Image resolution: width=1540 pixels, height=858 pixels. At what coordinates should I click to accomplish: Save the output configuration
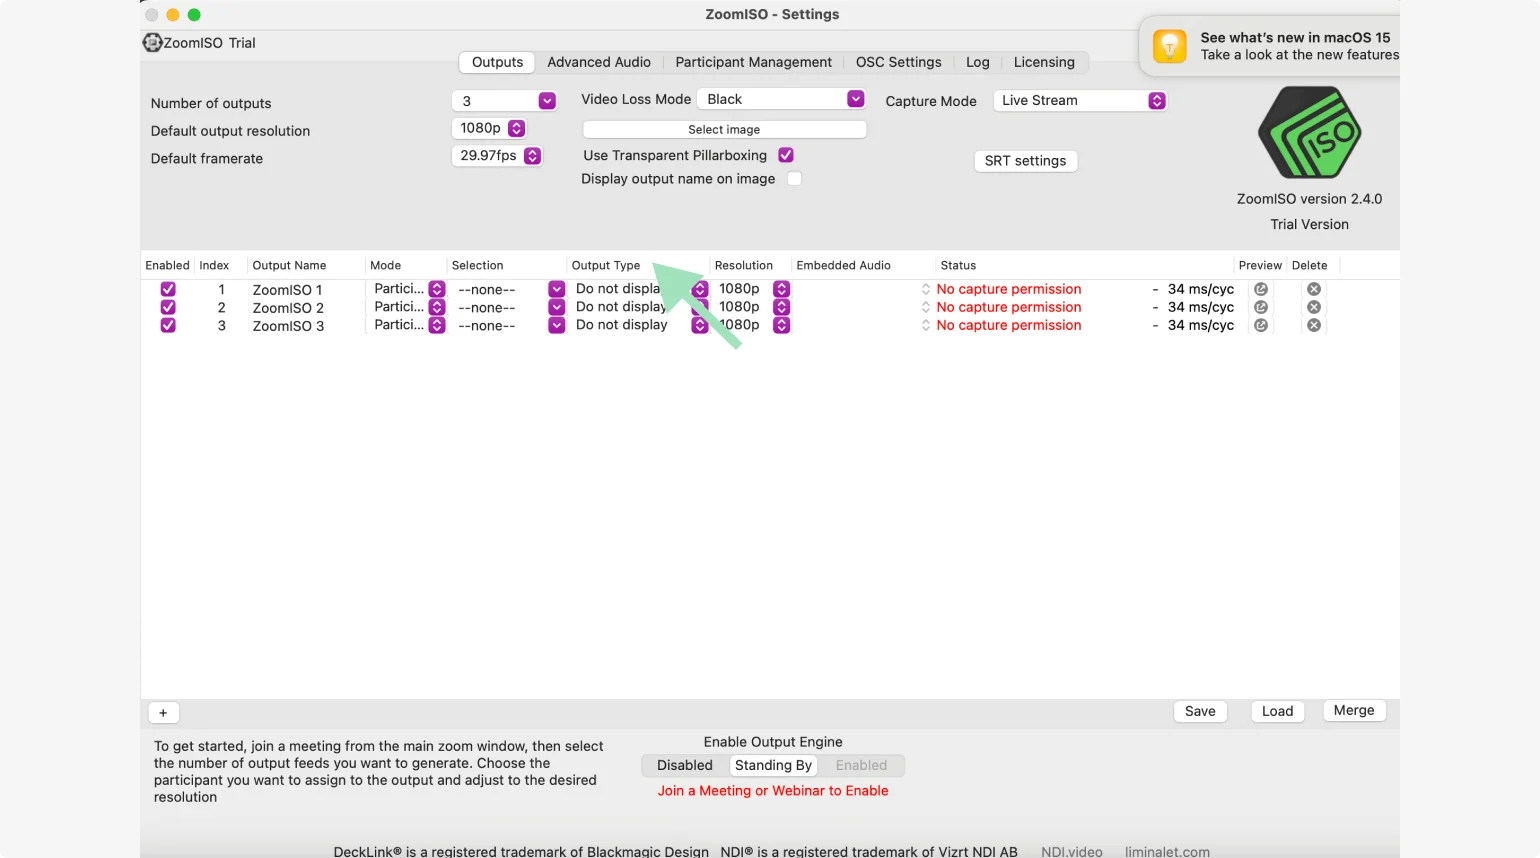click(1200, 711)
